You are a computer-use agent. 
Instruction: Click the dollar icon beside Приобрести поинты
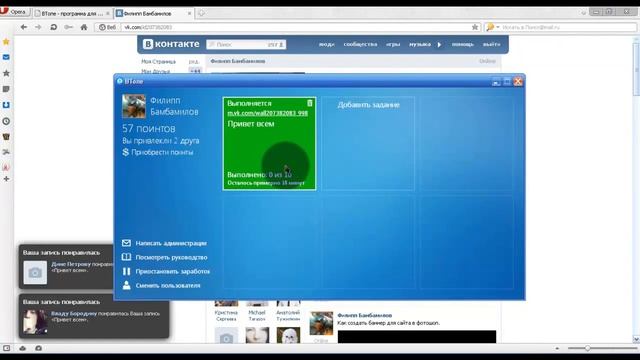[x=126, y=152]
